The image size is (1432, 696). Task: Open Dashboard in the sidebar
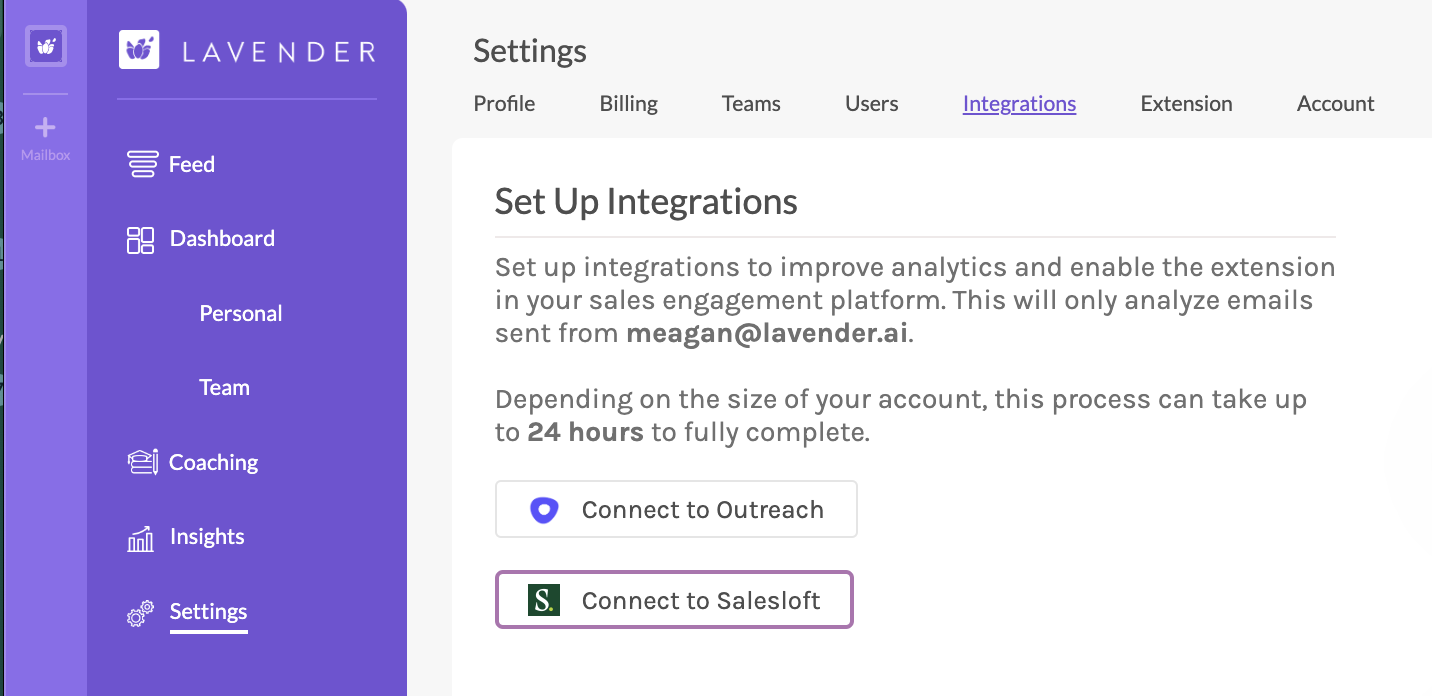click(222, 238)
